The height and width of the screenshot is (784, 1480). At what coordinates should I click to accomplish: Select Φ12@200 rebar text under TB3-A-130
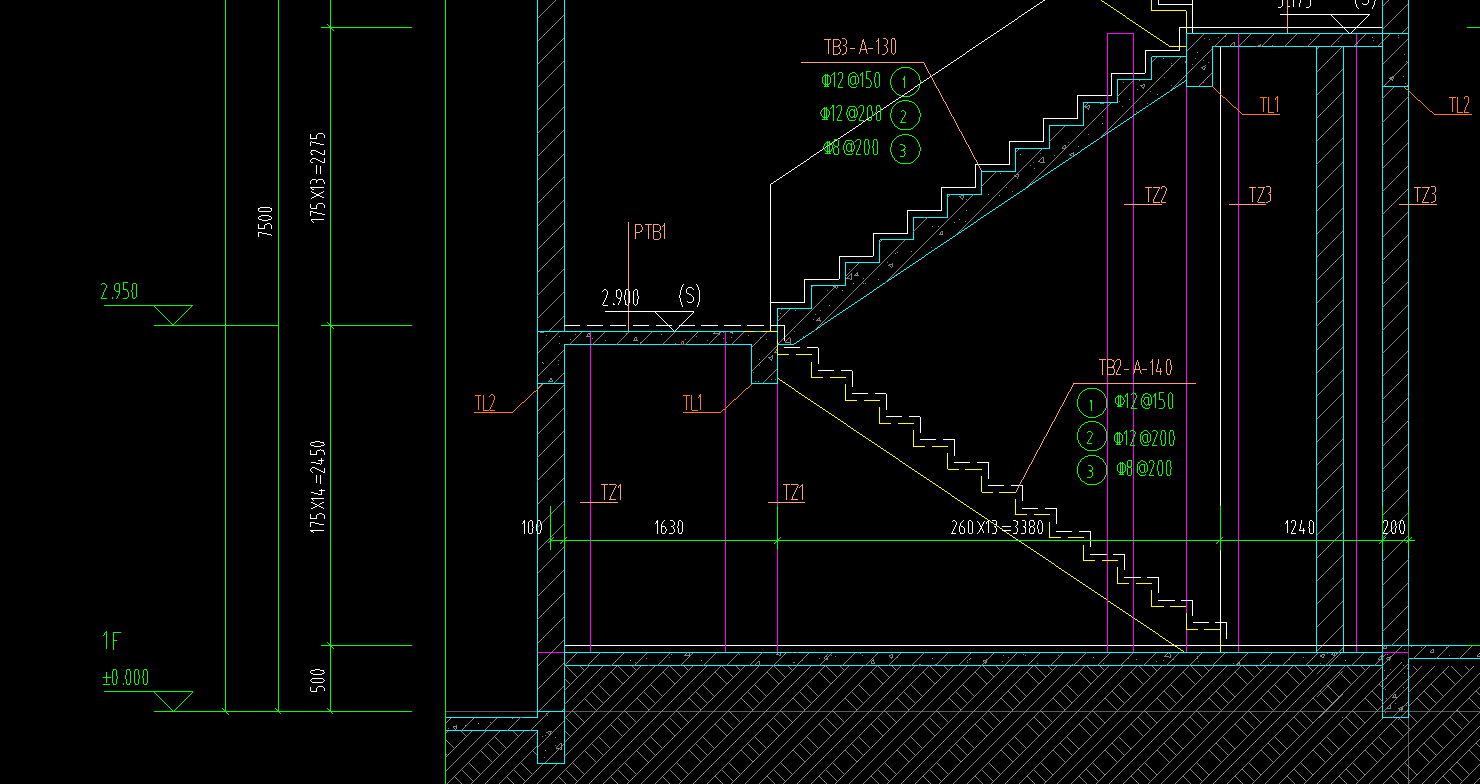point(851,115)
